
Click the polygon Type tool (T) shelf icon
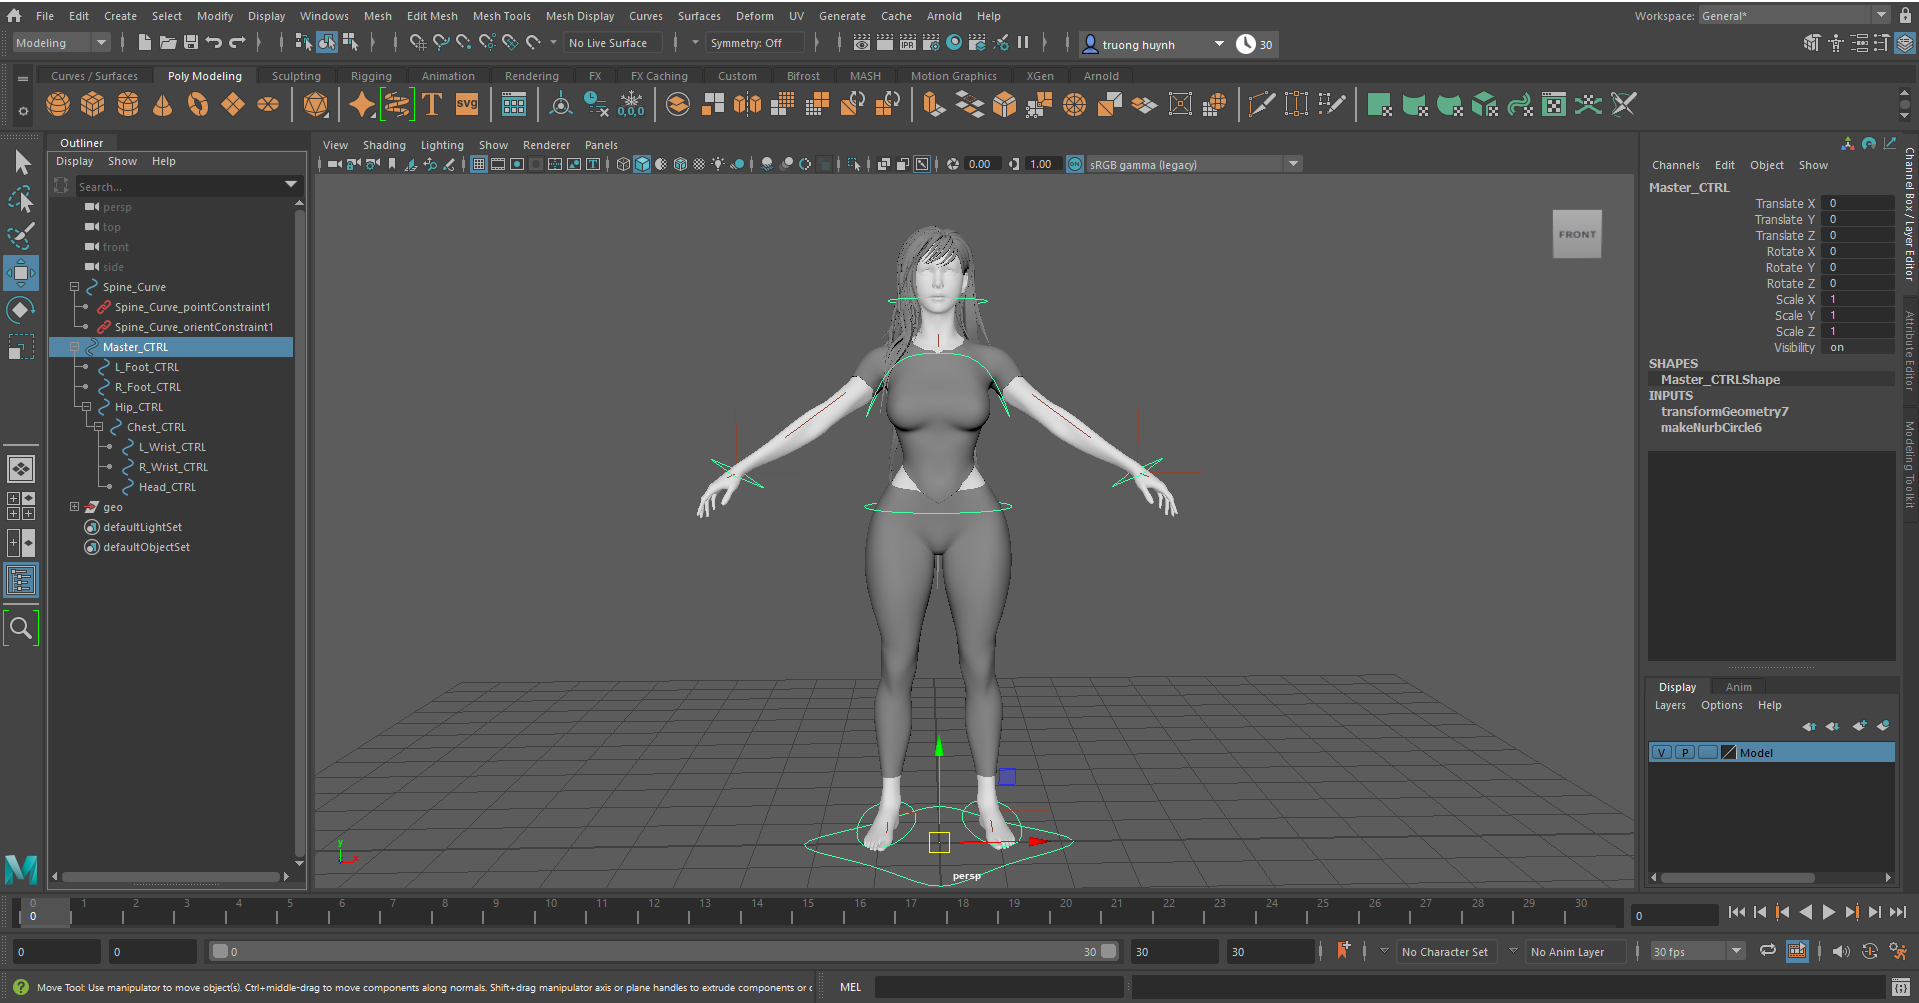[432, 103]
